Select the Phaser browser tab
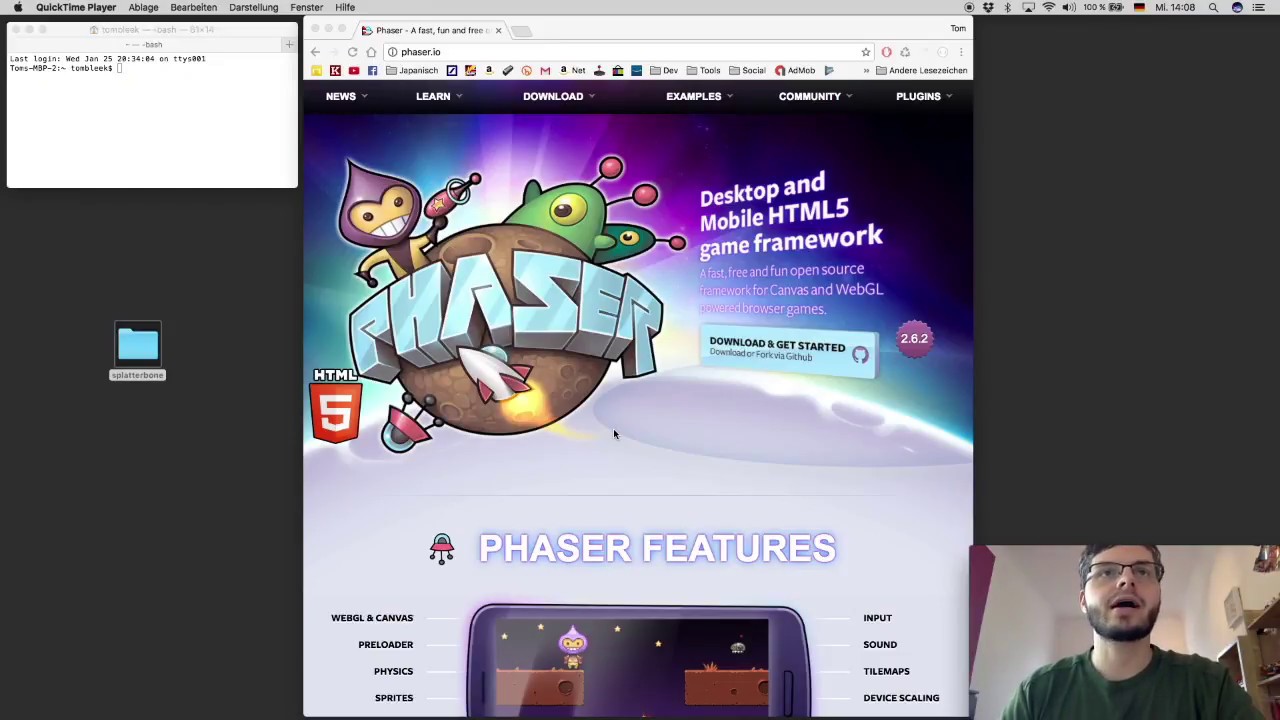 tap(430, 30)
